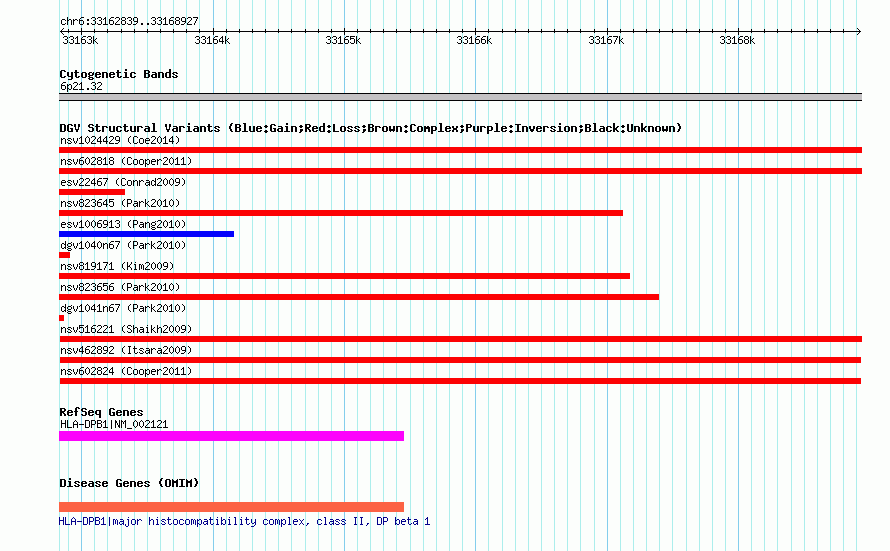Click the orange OMIM disease gene bar
Screen dimensions: 890x551
coord(232,507)
